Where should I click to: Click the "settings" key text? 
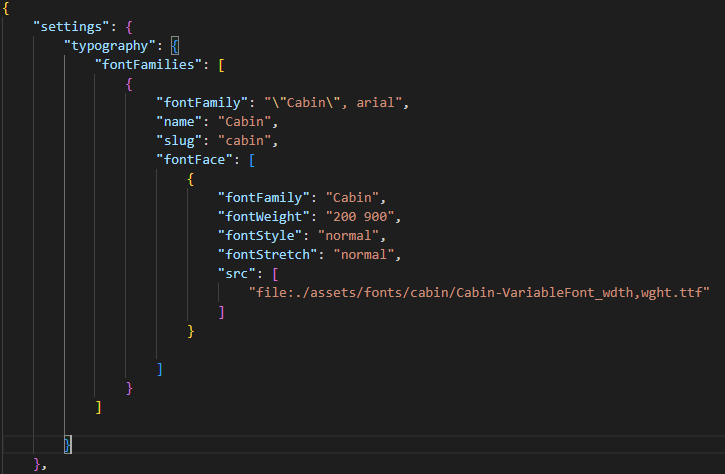point(71,27)
